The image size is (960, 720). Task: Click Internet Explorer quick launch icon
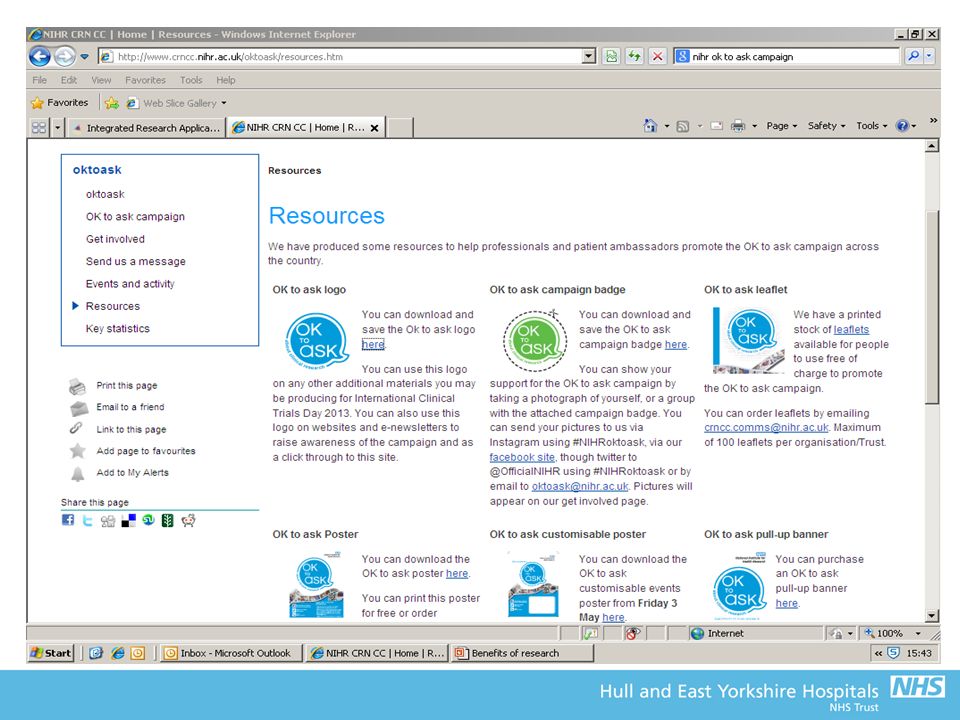pos(118,653)
